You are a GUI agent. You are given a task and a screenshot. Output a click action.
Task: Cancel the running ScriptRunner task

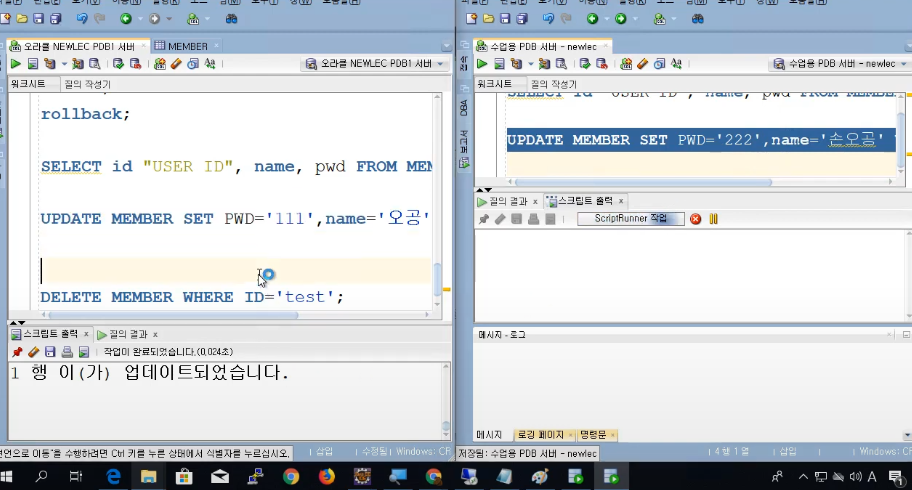[x=695, y=219]
